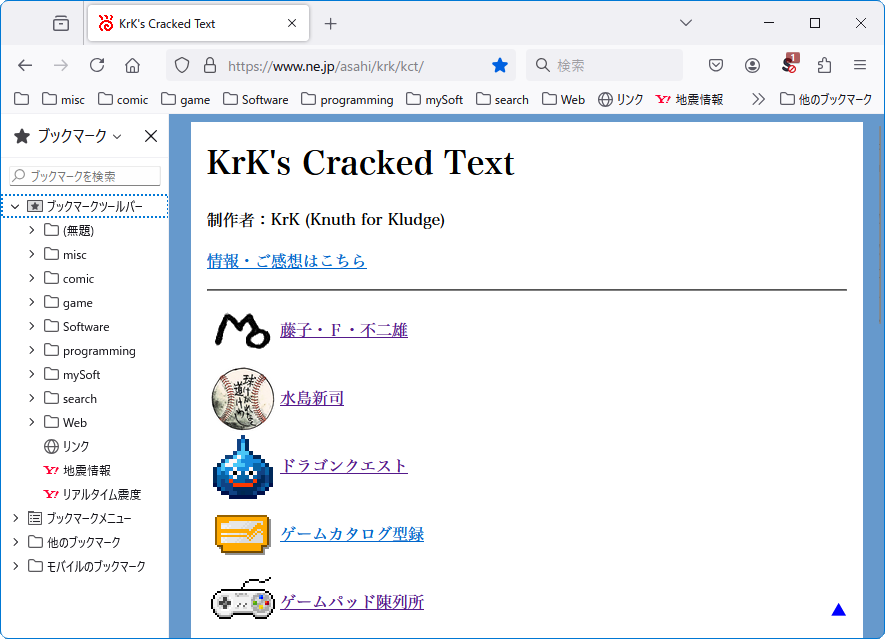Screen dimensions: 885x639
Task: Open the 水島新司 link
Action: [312, 399]
